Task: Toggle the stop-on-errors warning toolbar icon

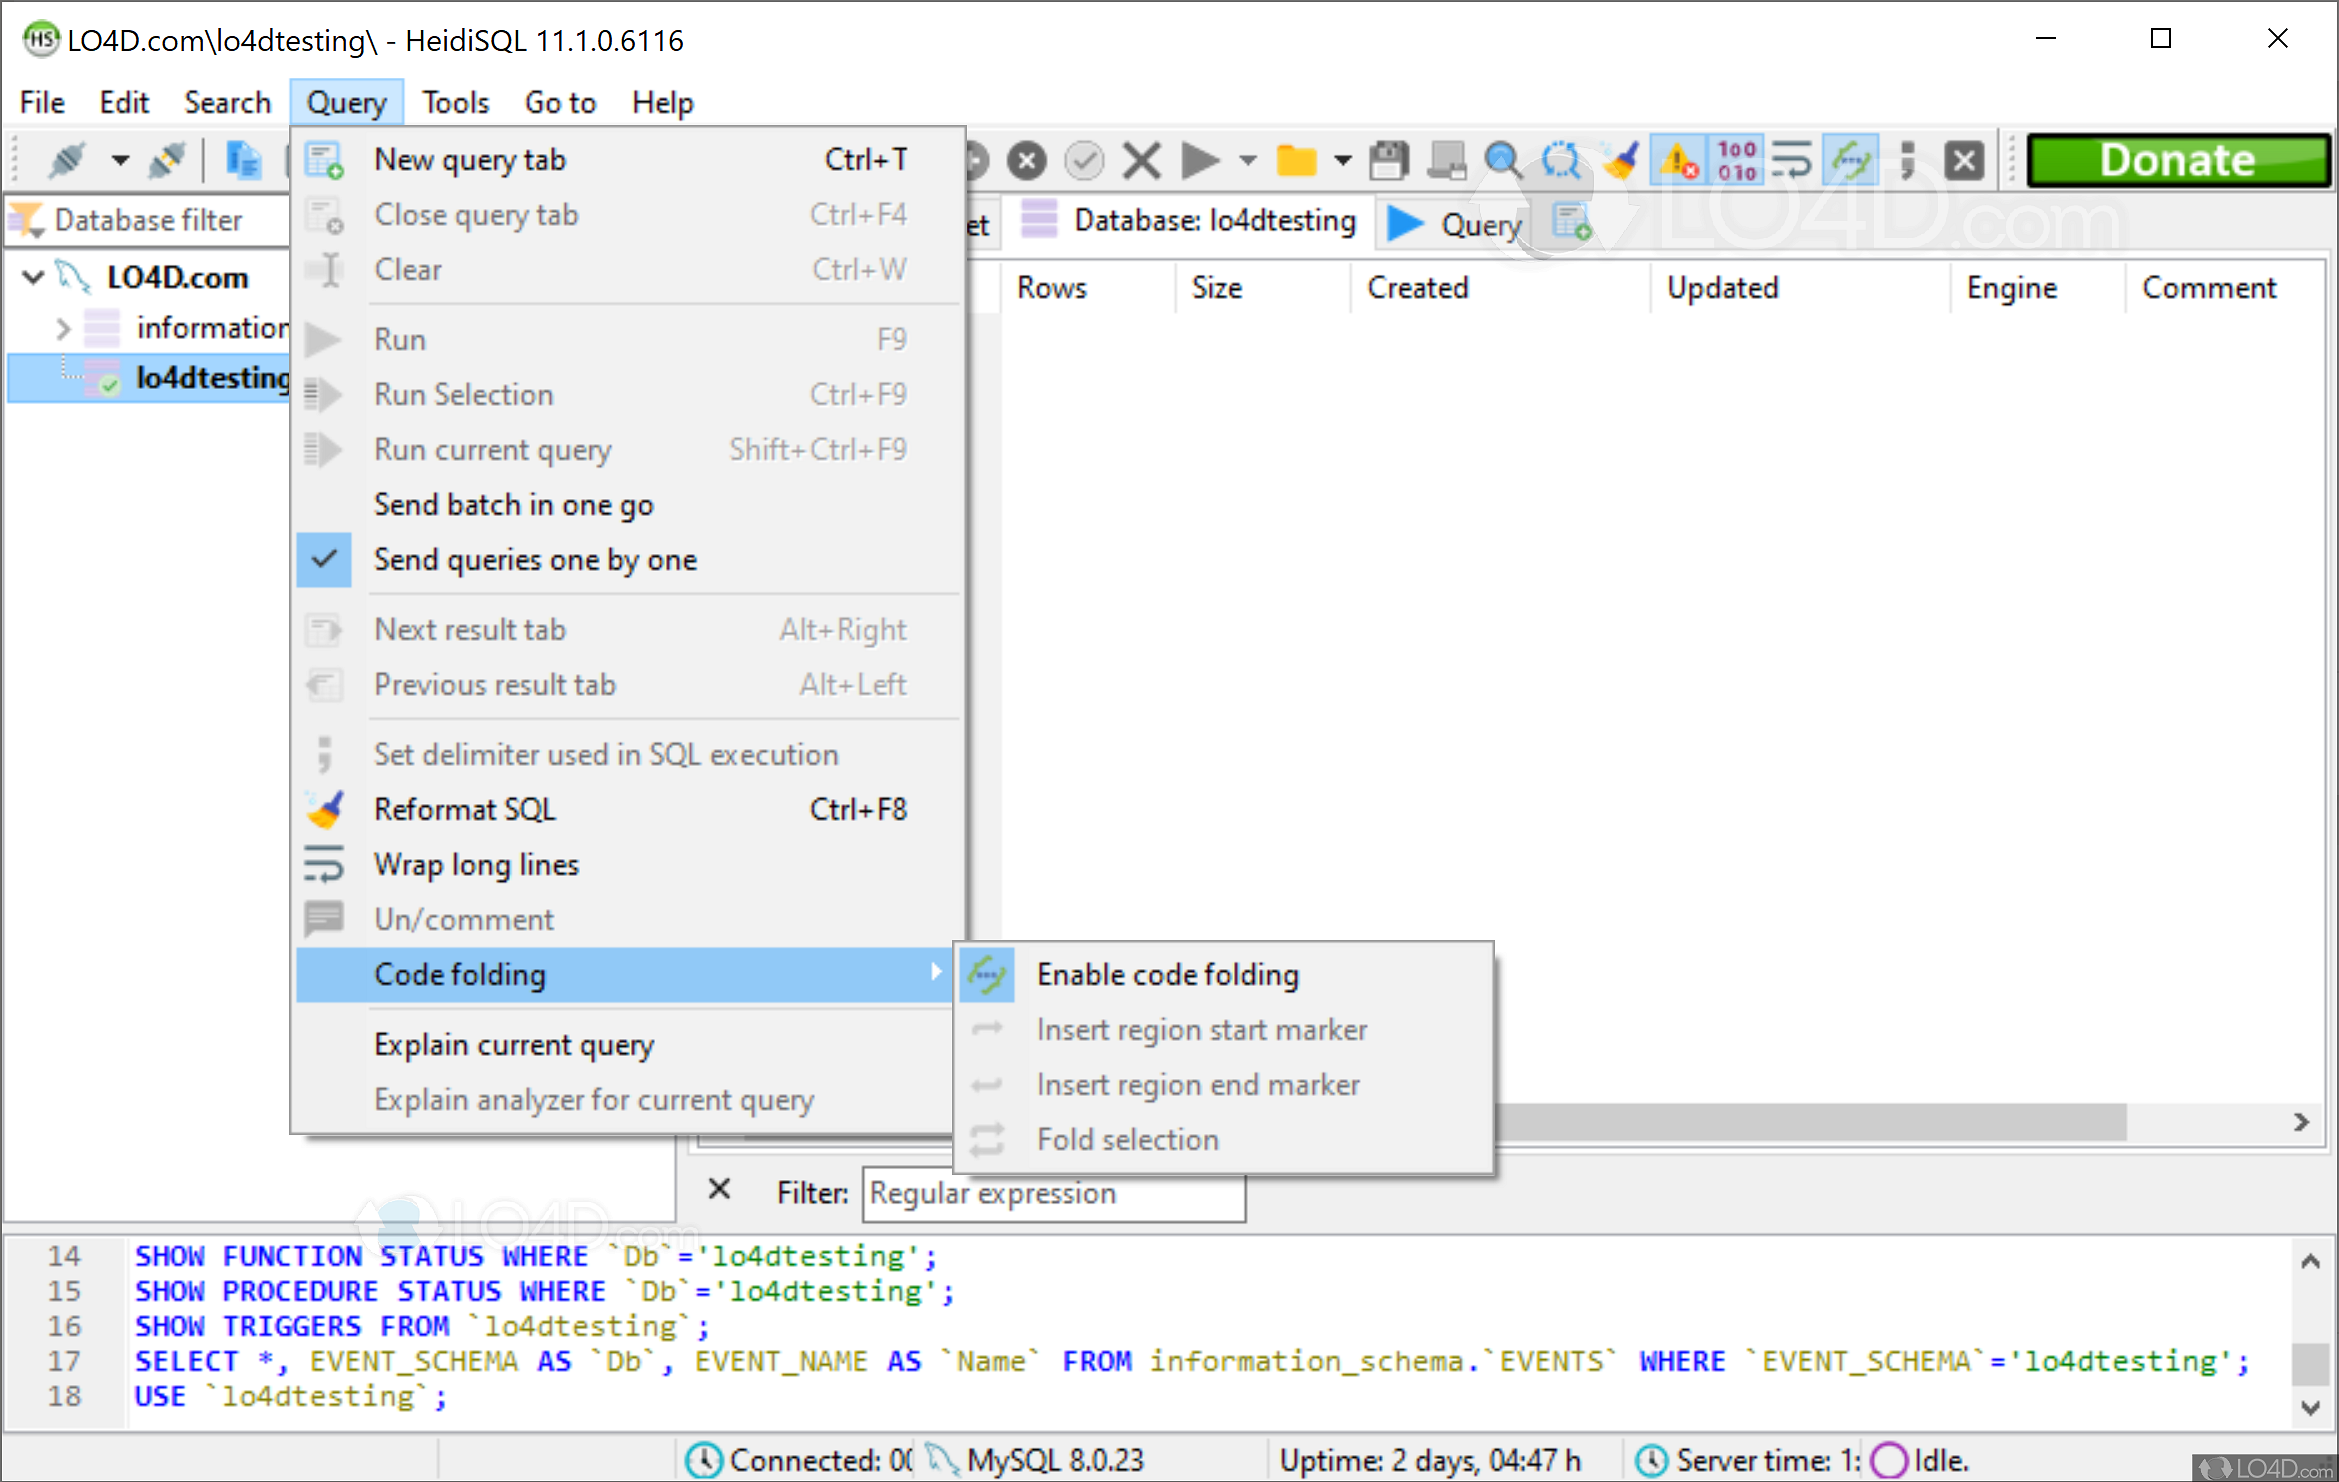Action: pos(1679,160)
